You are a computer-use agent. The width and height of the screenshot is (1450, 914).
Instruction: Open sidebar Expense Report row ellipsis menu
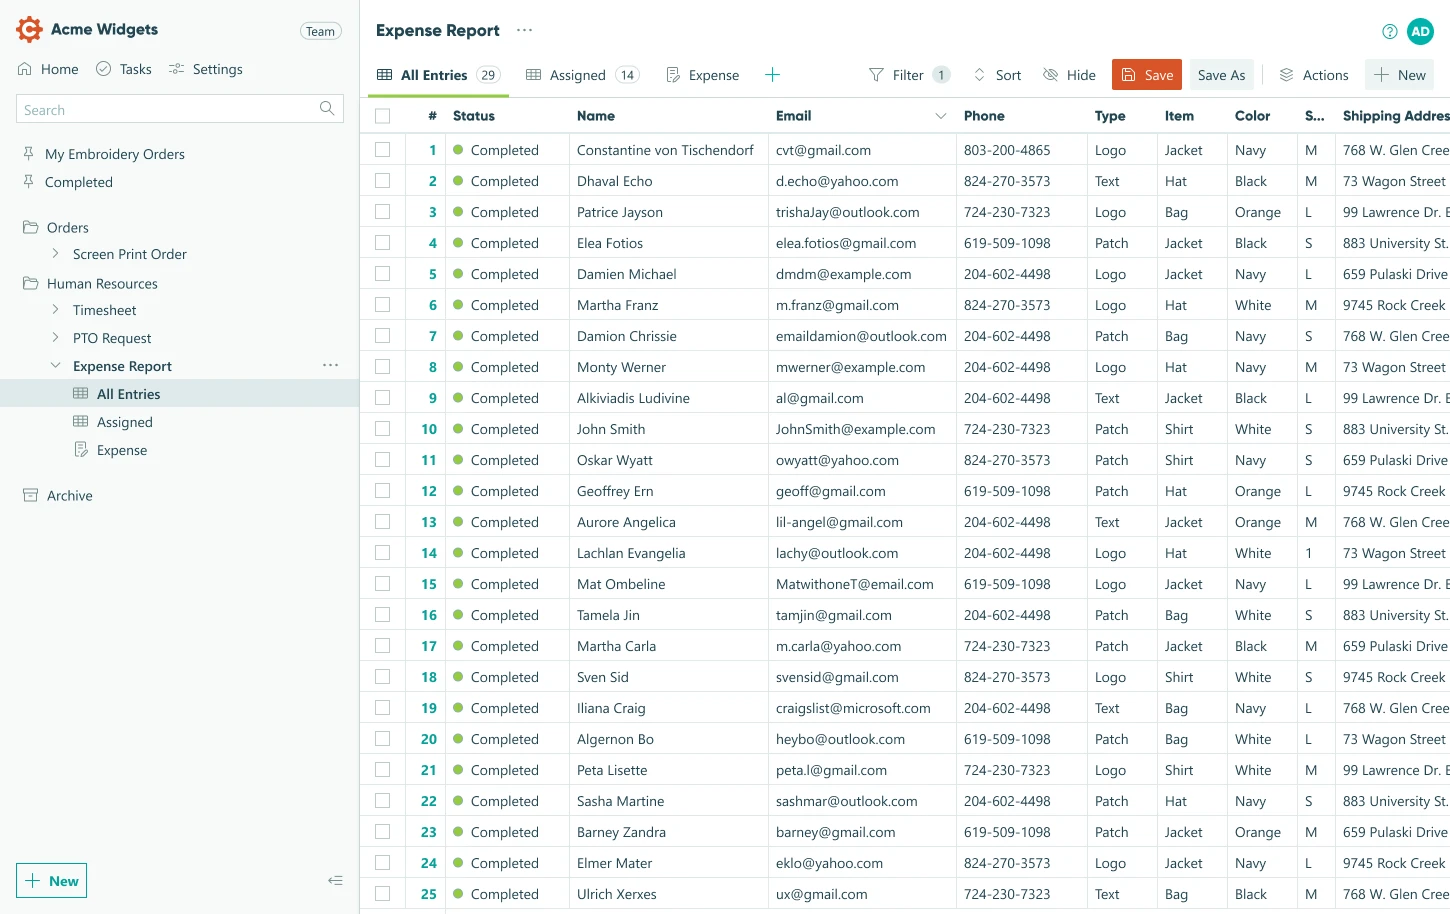point(331,365)
